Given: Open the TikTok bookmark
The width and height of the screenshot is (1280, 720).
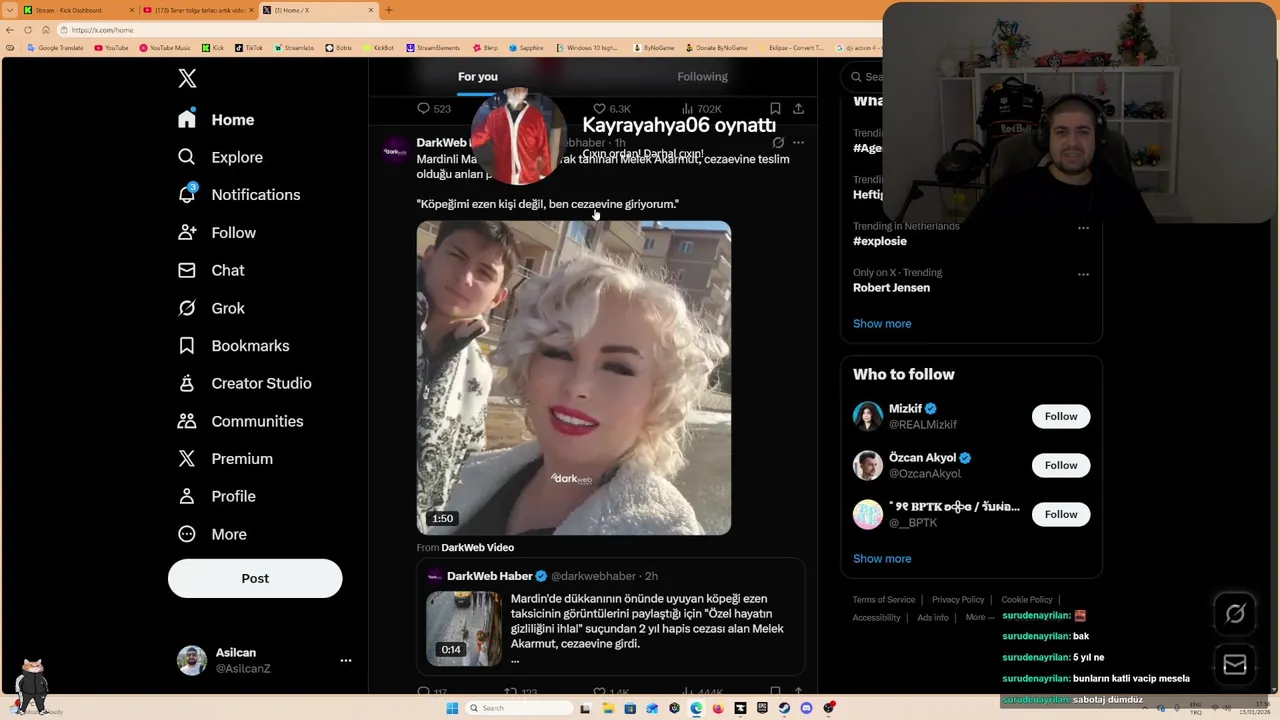Looking at the screenshot, I should pyautogui.click(x=249, y=48).
